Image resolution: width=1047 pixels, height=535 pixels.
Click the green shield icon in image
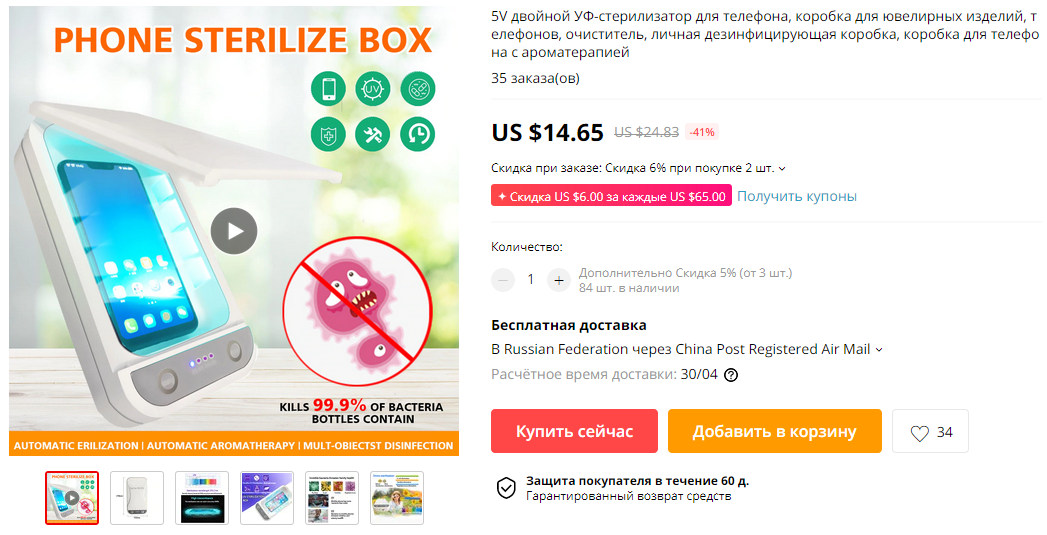coord(328,134)
